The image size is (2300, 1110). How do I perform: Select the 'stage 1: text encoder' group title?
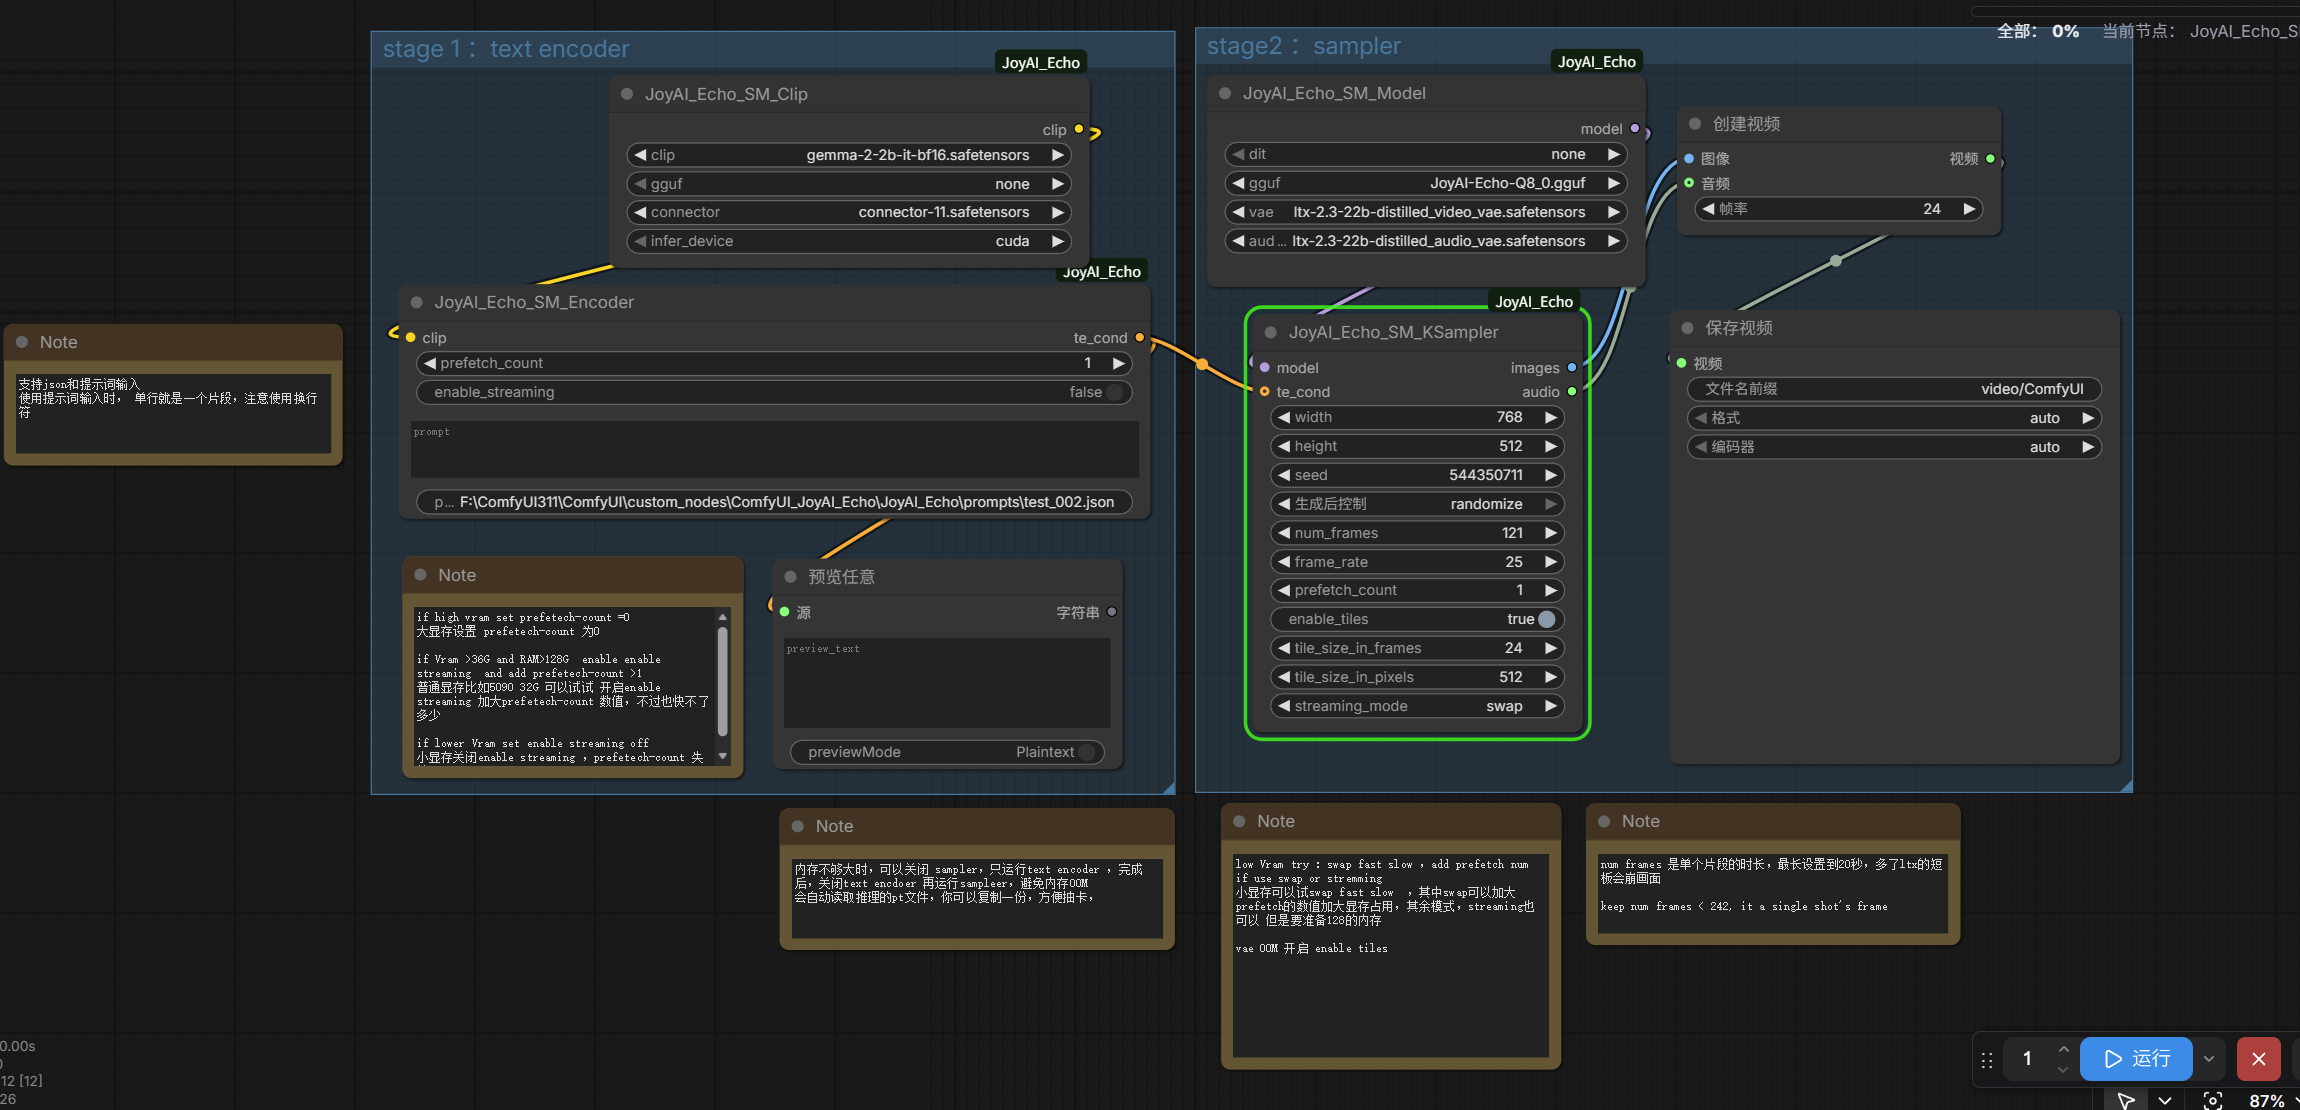pos(506,49)
